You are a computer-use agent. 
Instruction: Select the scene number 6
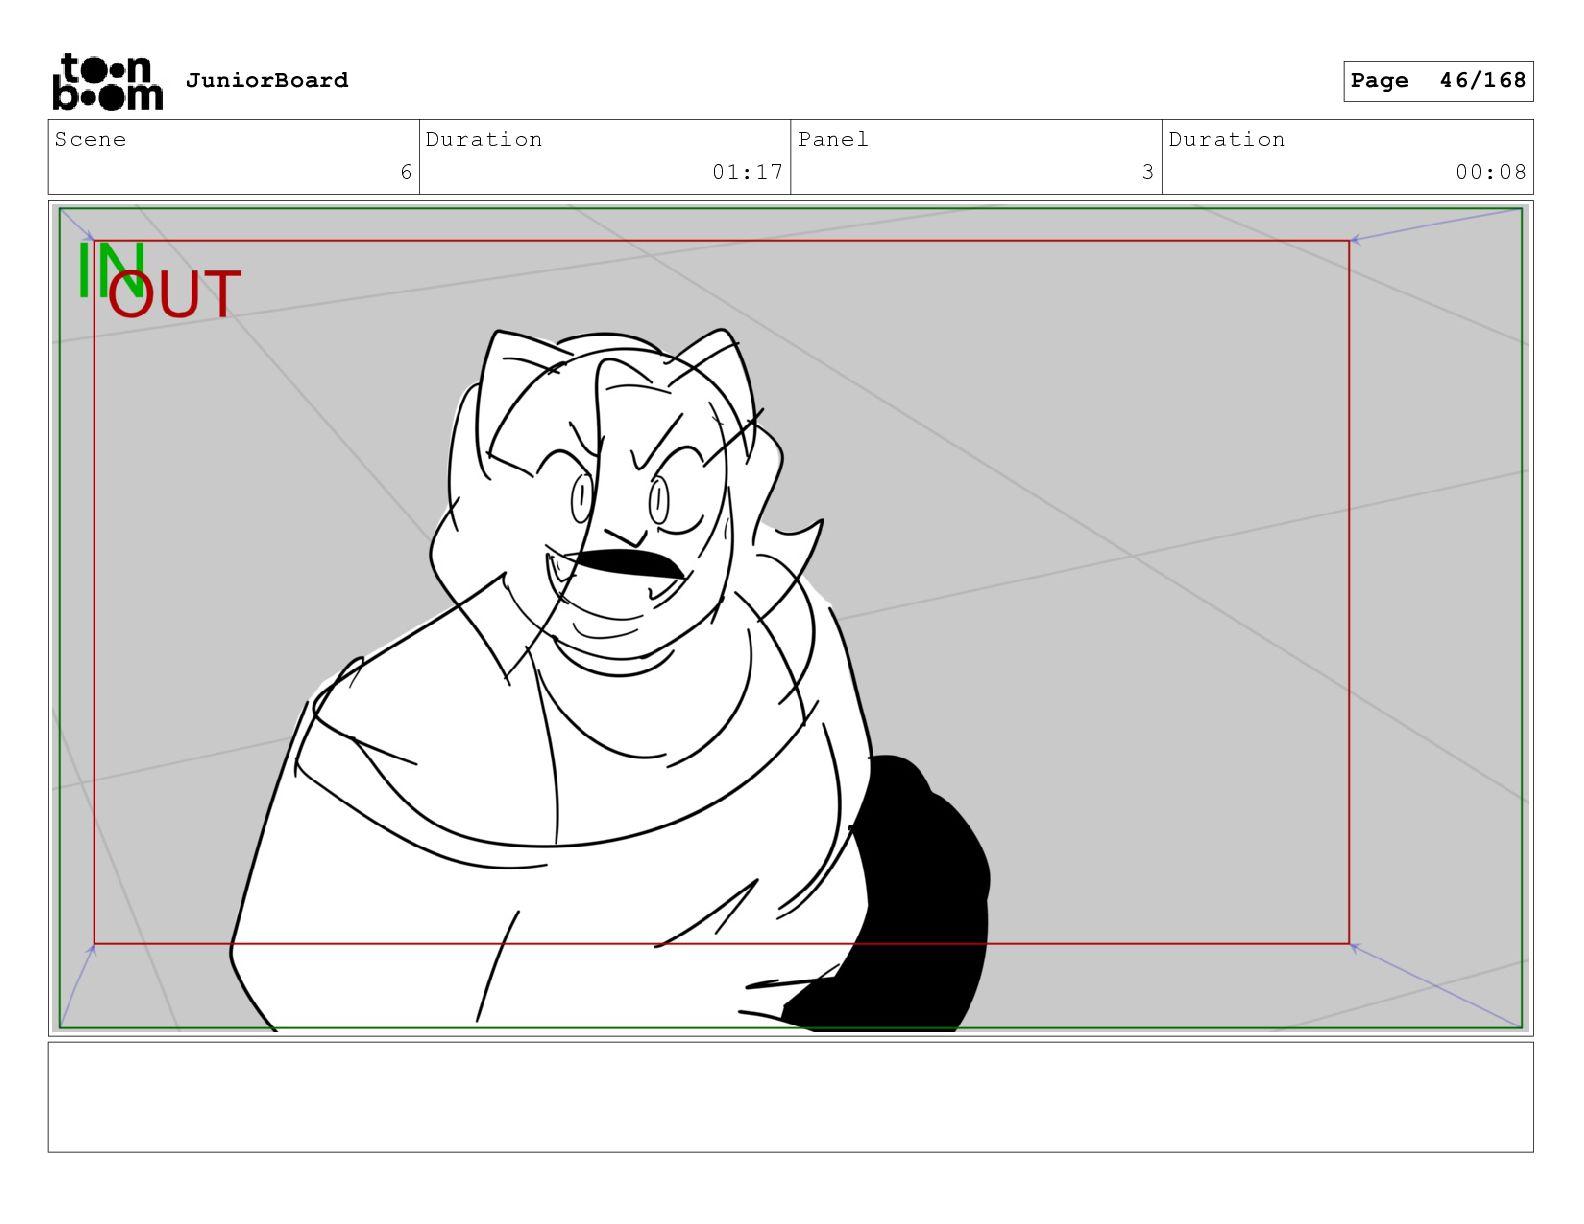tap(406, 172)
